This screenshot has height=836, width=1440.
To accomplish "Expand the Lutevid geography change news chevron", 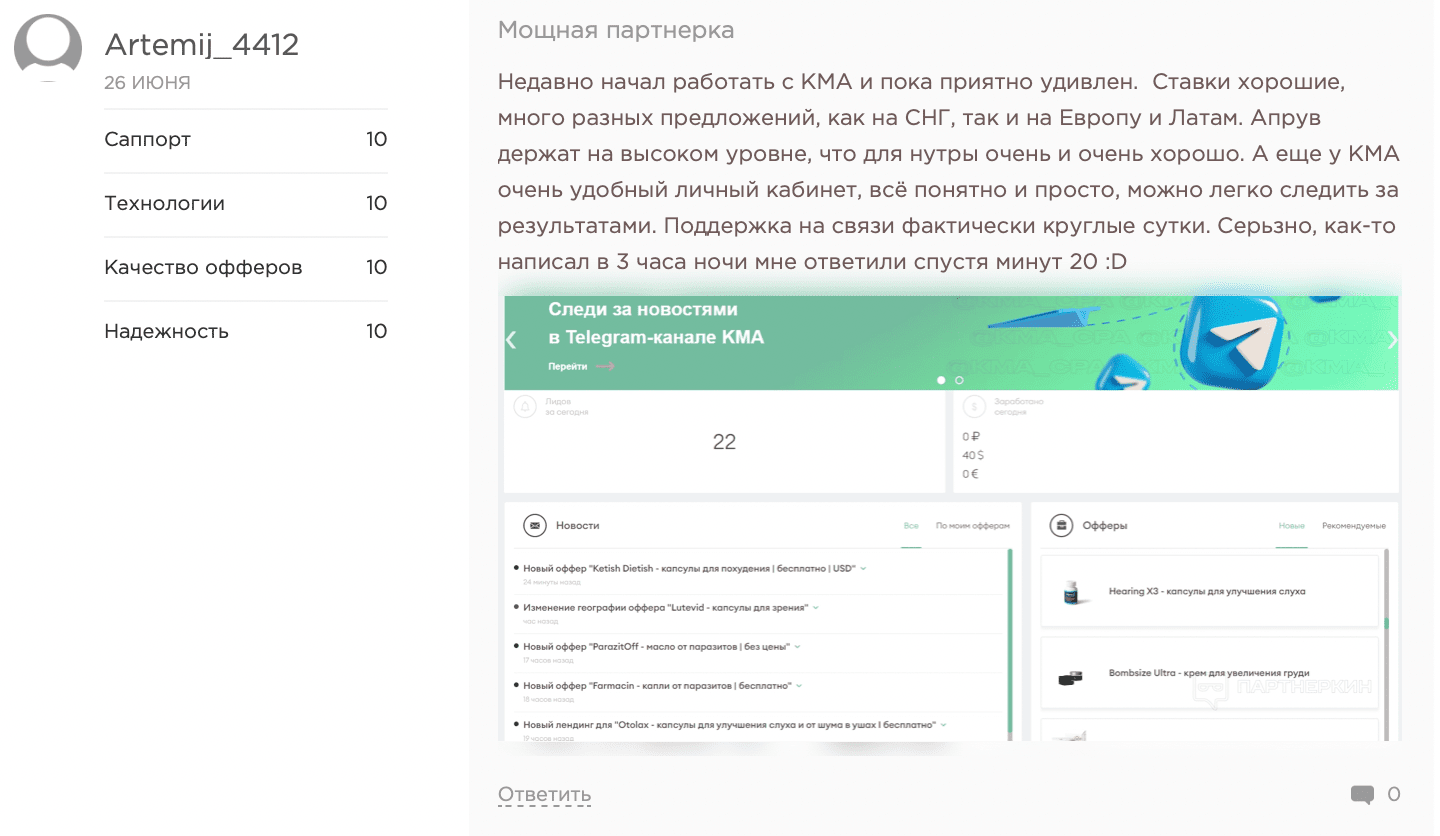I will (815, 607).
